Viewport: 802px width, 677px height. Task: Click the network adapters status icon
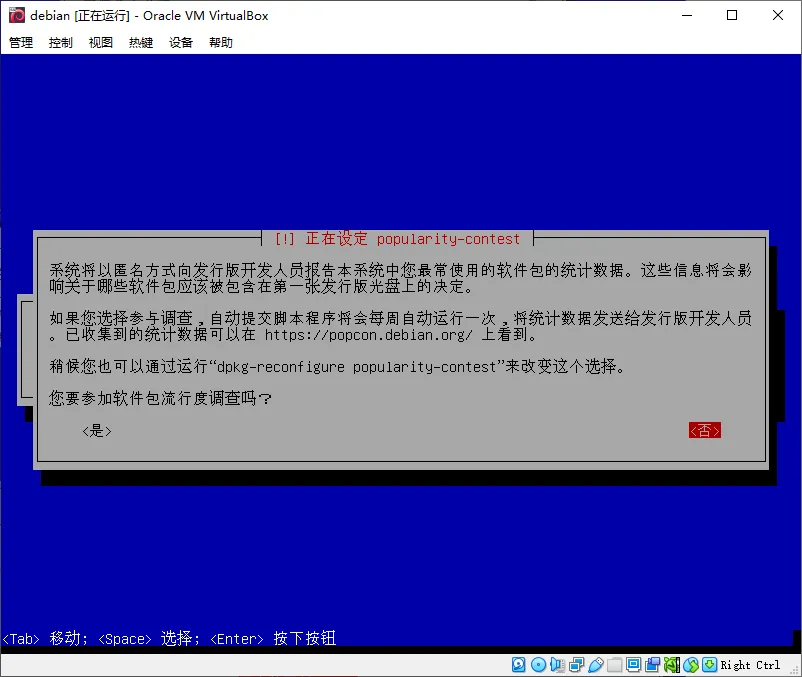pyautogui.click(x=576, y=665)
